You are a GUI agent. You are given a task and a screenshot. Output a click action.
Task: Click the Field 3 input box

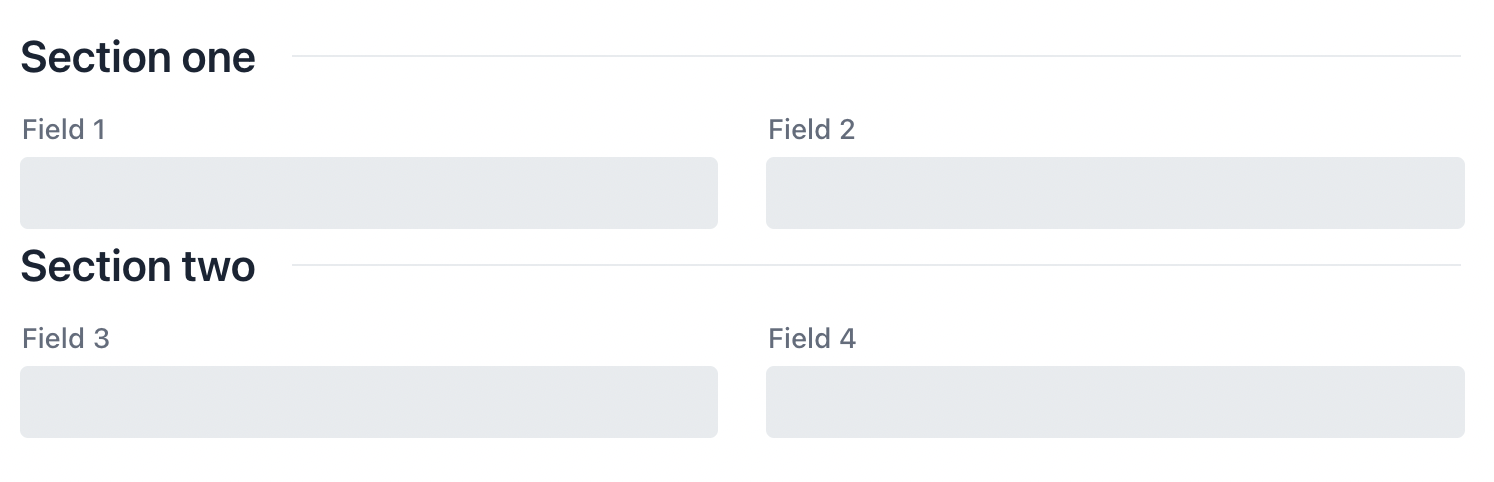click(369, 402)
